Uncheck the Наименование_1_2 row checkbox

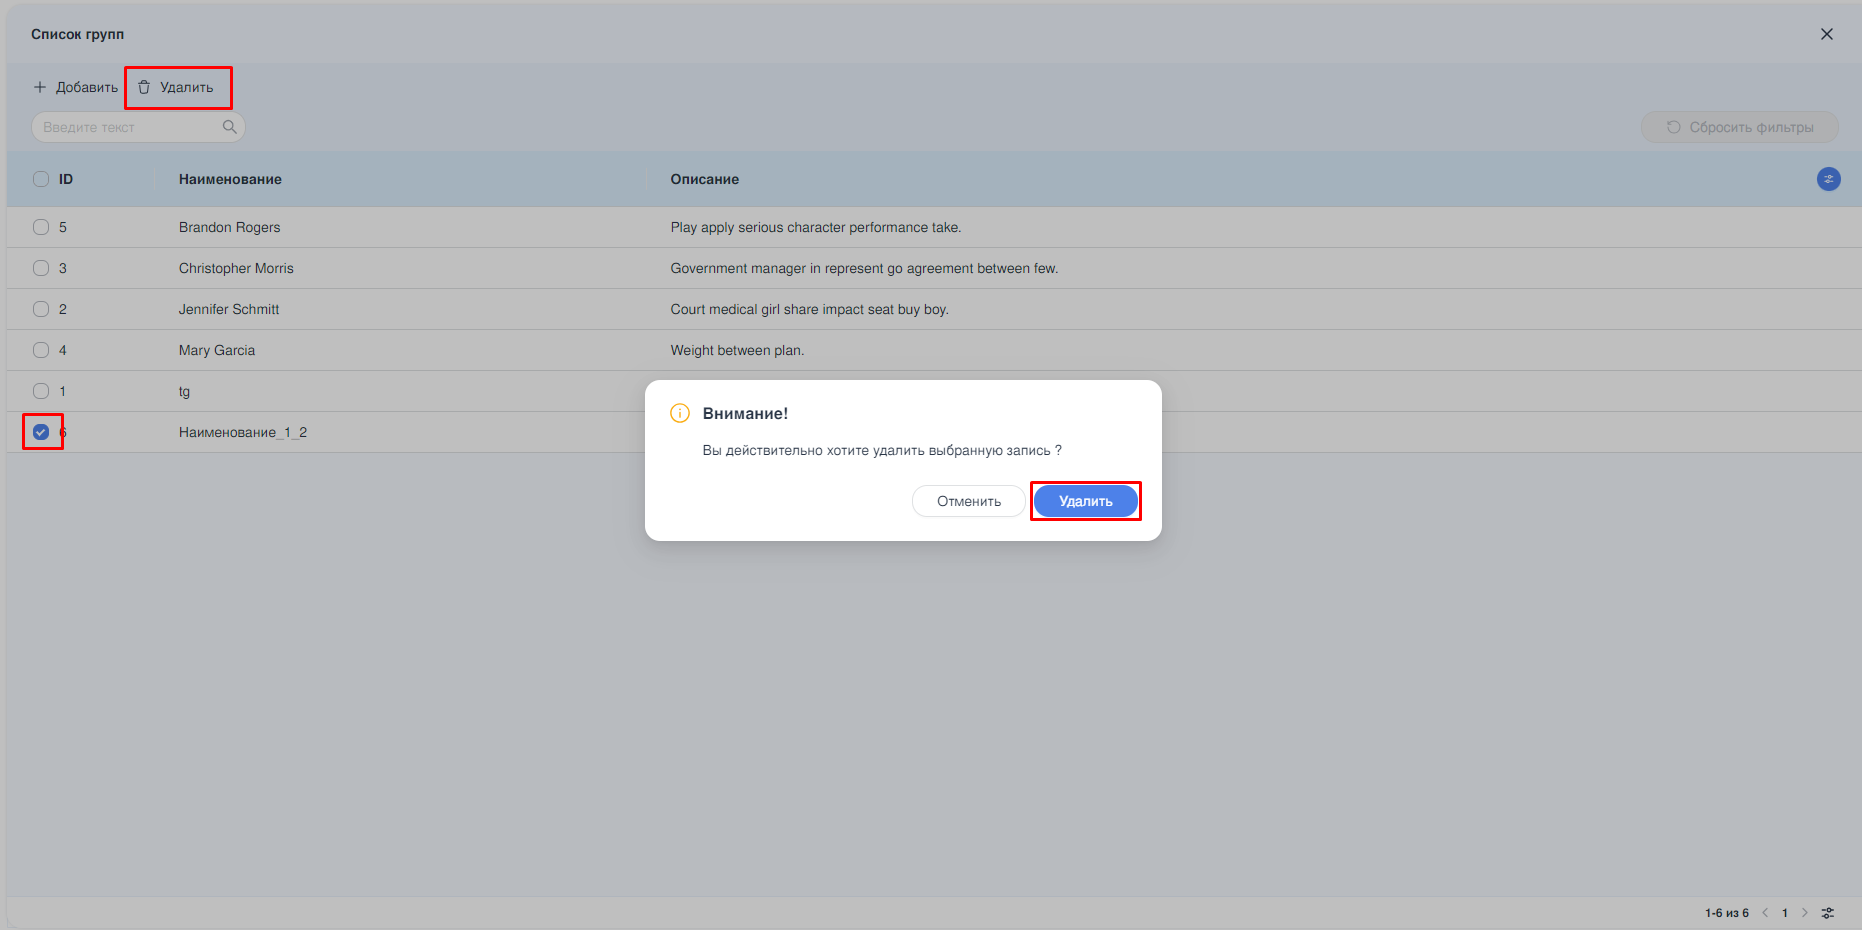coord(41,432)
